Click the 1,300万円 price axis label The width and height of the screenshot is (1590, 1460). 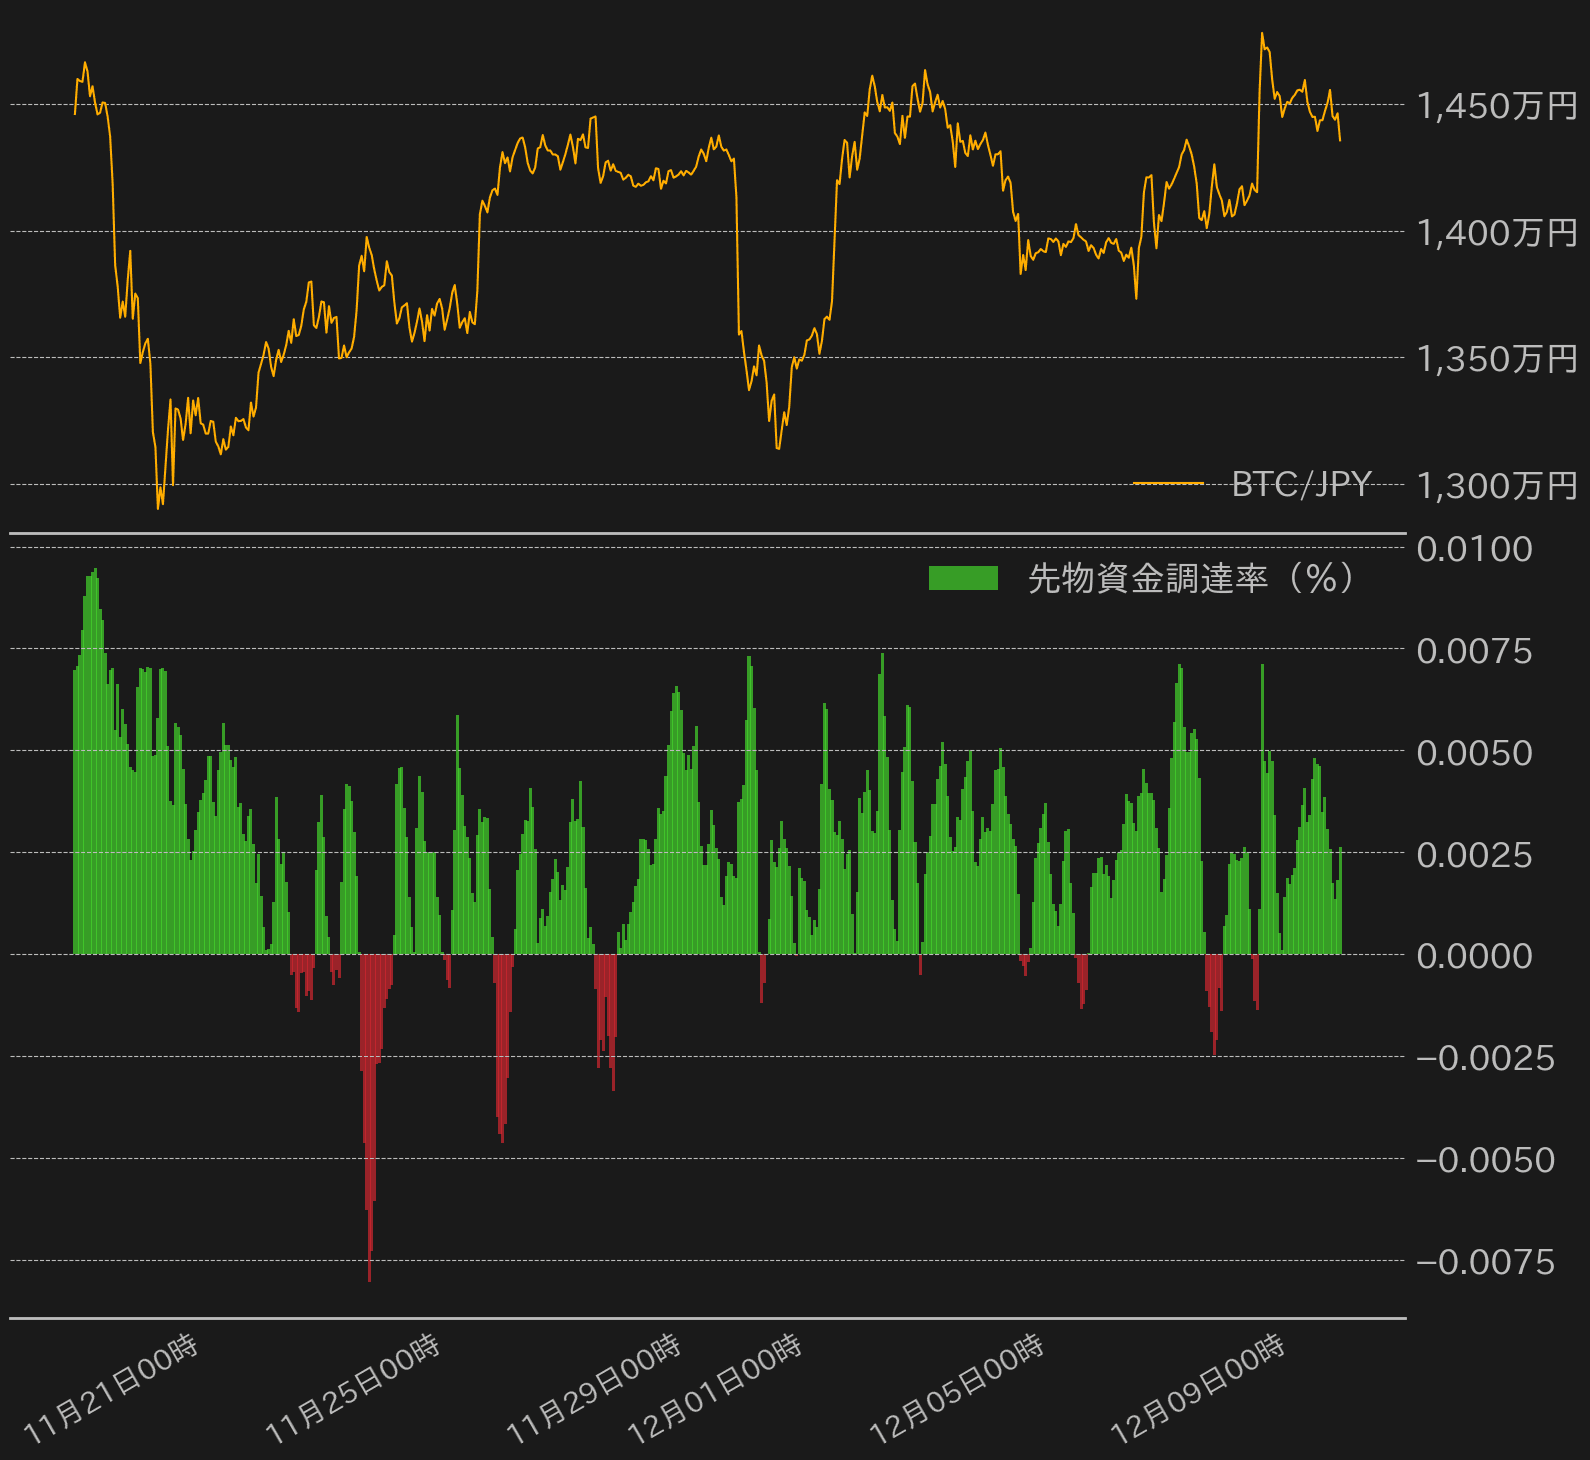pyautogui.click(x=1496, y=486)
